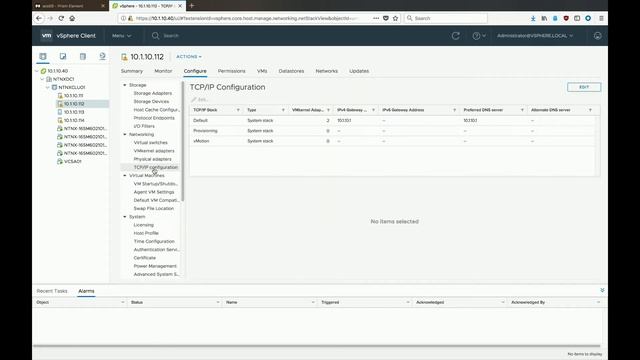Open the help question-mark menu

tap(479, 36)
